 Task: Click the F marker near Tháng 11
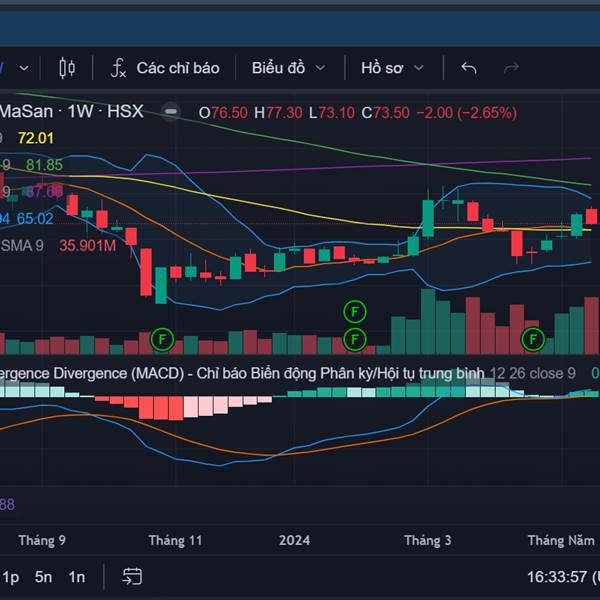162,339
